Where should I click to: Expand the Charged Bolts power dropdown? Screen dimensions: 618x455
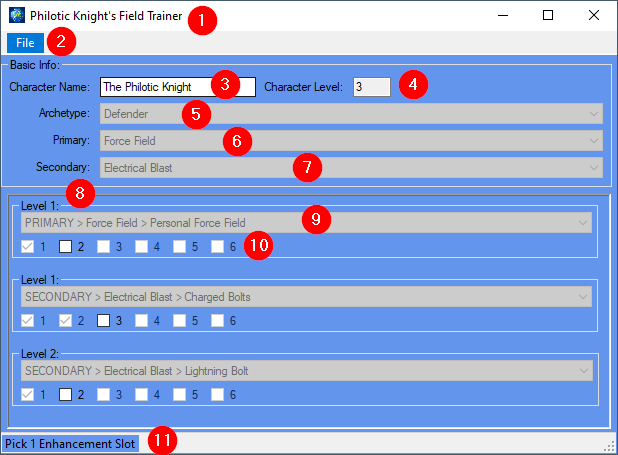[306, 297]
